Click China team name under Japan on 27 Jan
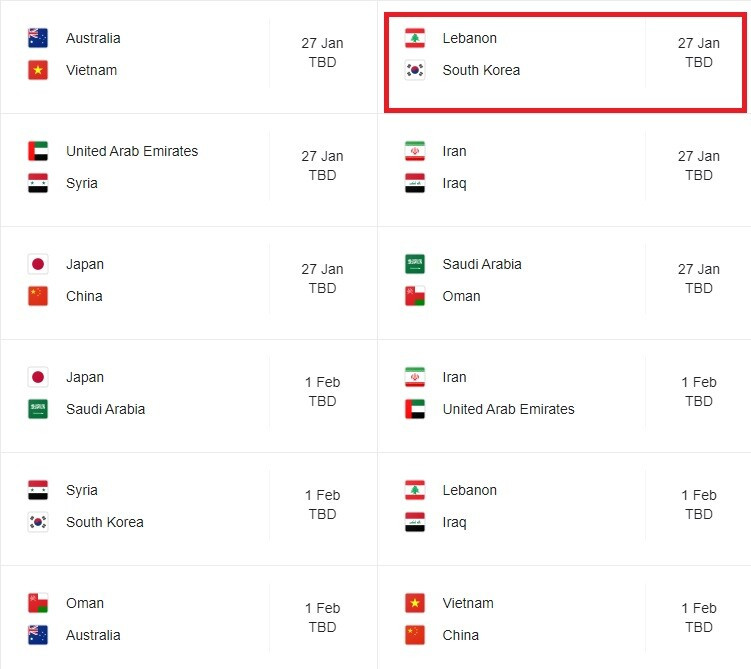The image size is (751, 669). (84, 296)
